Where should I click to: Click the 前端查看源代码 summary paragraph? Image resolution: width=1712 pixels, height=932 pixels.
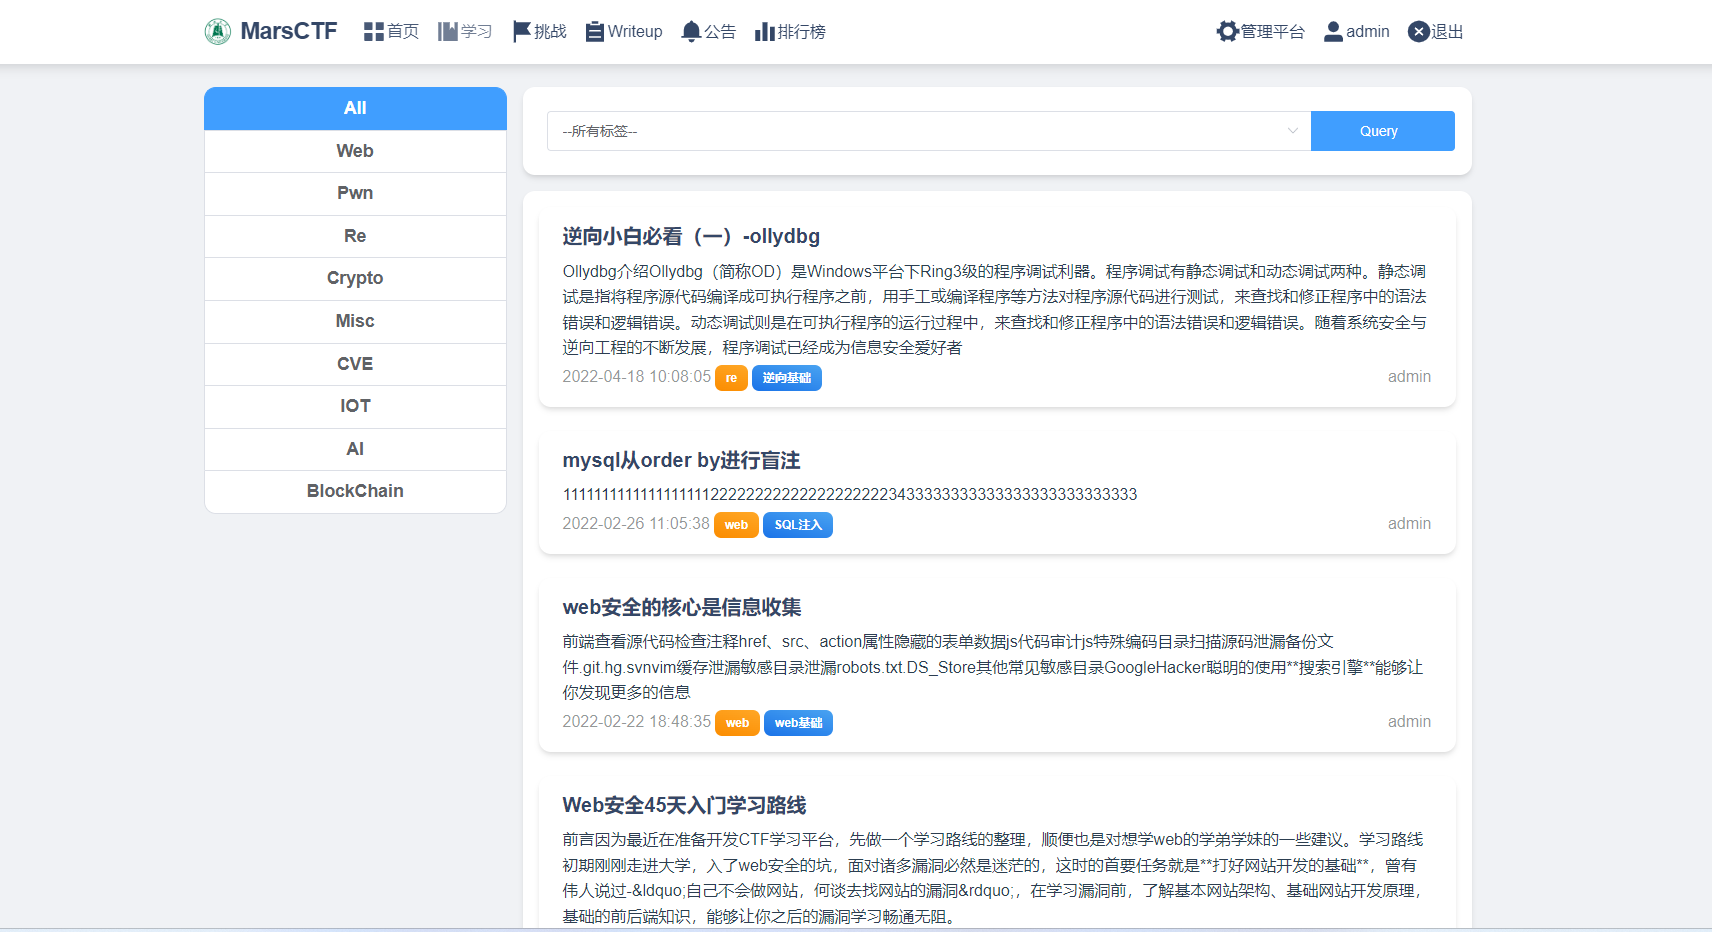point(993,667)
